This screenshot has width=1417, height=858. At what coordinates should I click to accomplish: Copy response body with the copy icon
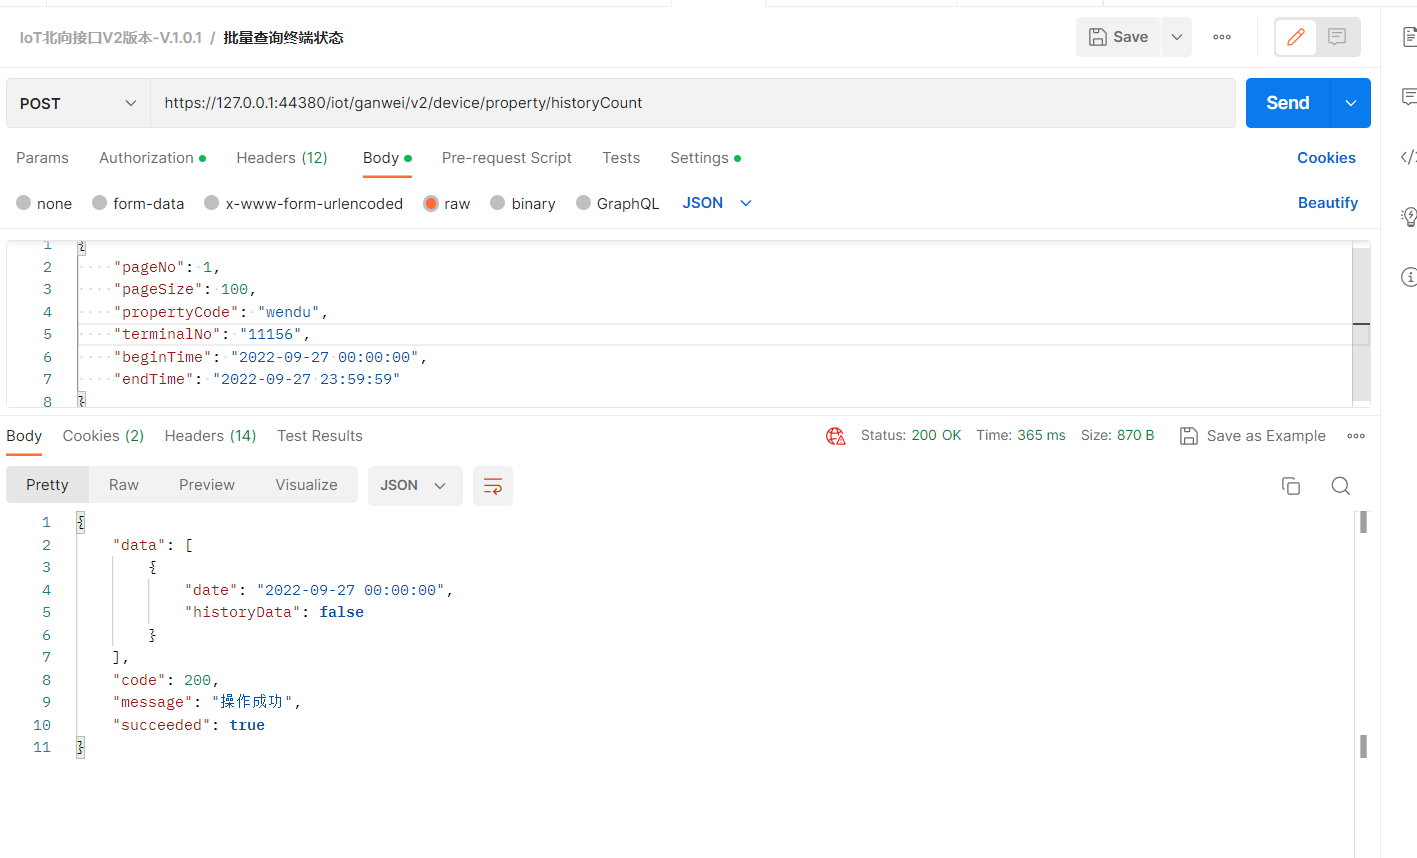click(1291, 486)
